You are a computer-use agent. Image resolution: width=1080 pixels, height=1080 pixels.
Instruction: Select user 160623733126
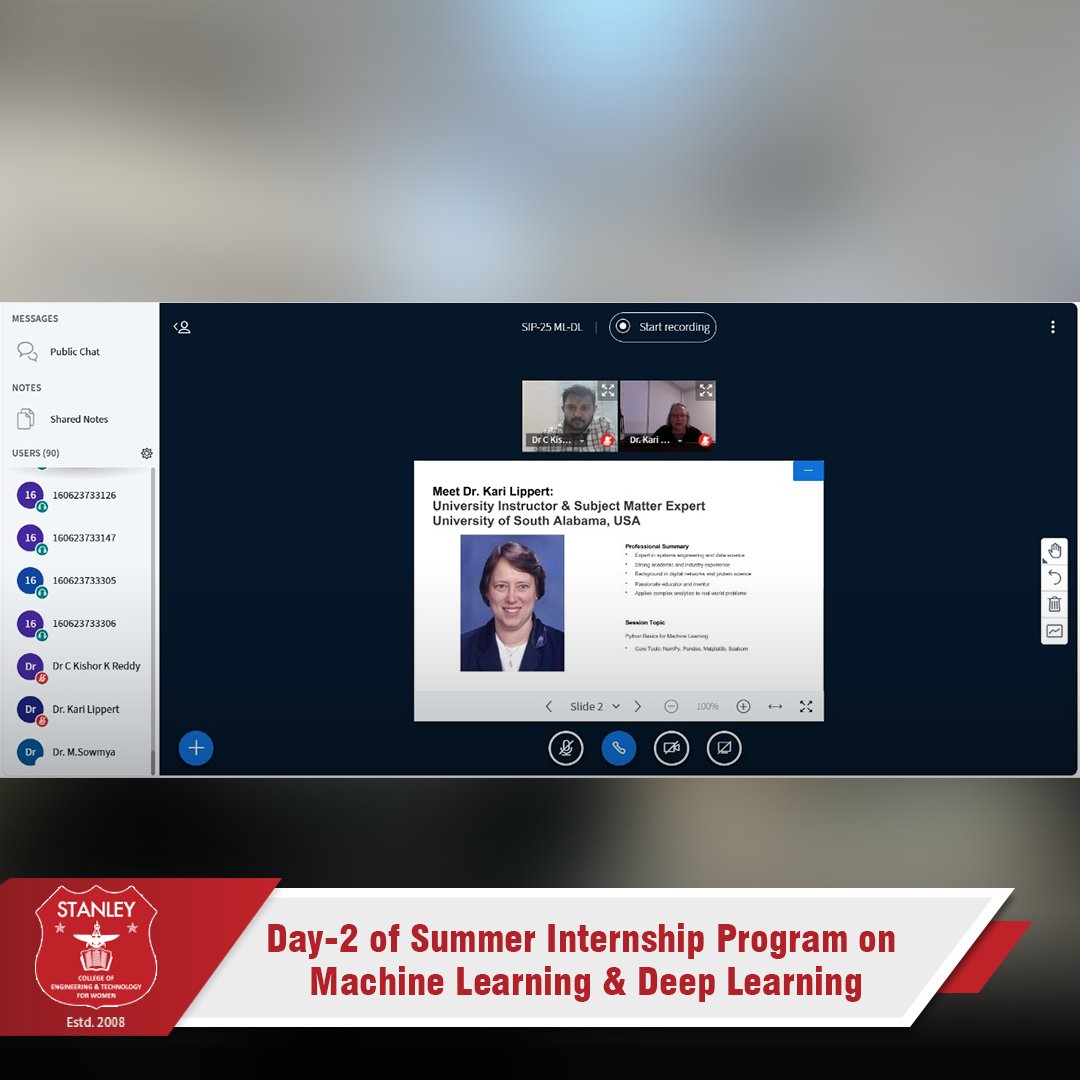click(81, 495)
